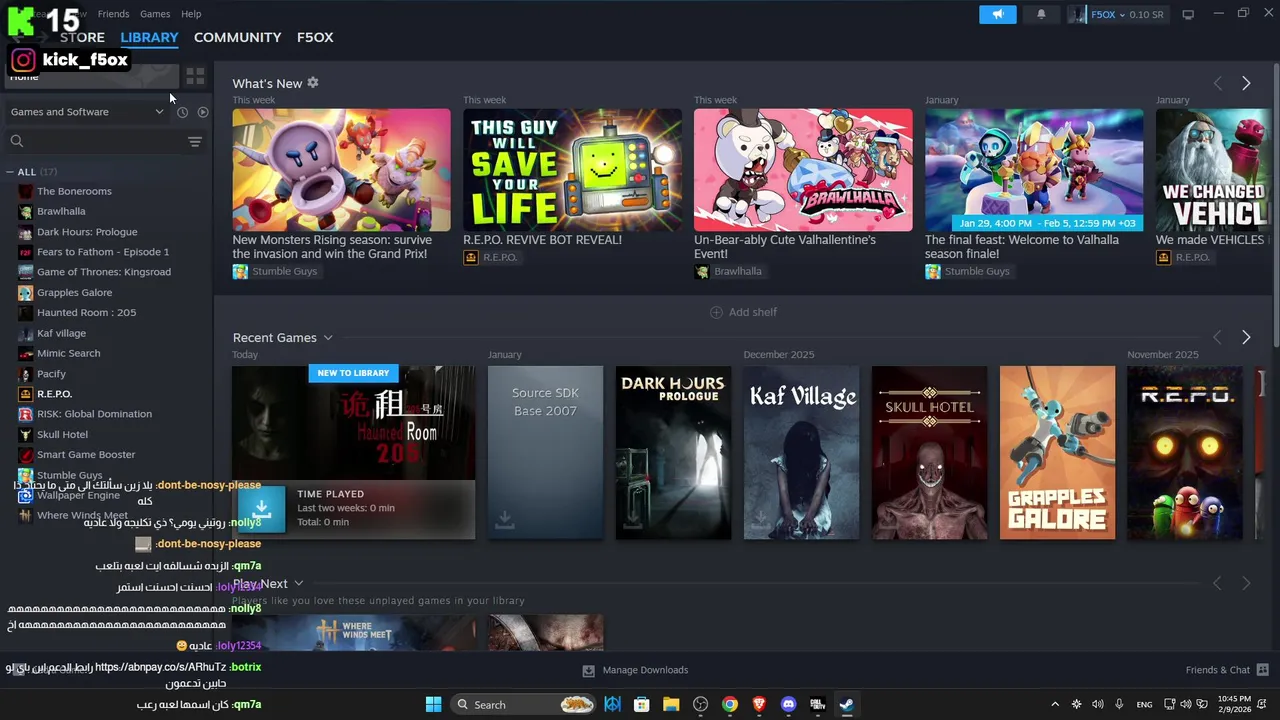Open R.E.P.O. REVIVE BOT REVEAL news title
1280x720 pixels.
pos(542,240)
